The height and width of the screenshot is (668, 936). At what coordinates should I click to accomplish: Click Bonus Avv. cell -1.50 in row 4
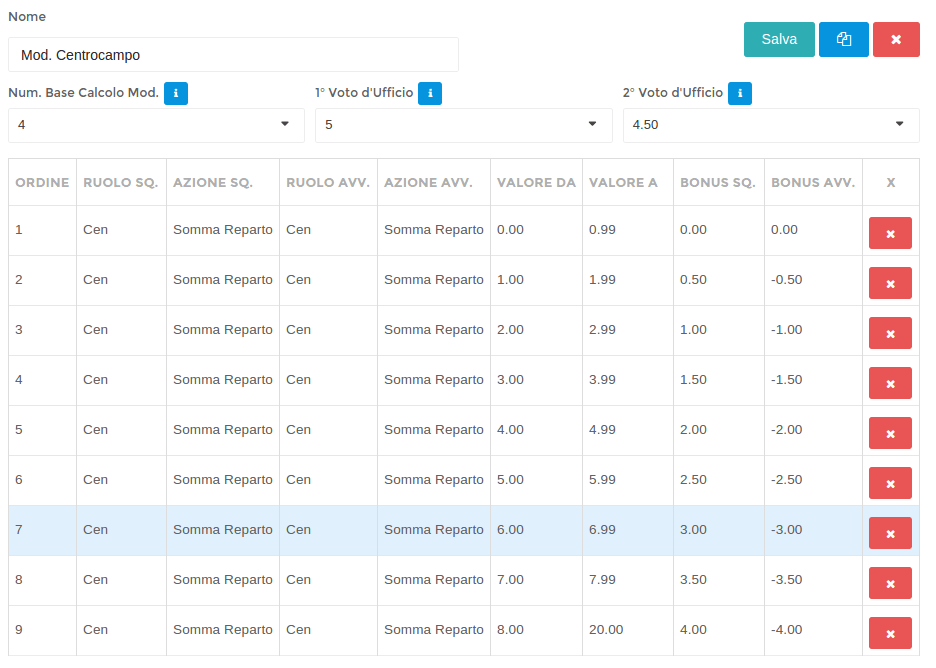click(787, 380)
